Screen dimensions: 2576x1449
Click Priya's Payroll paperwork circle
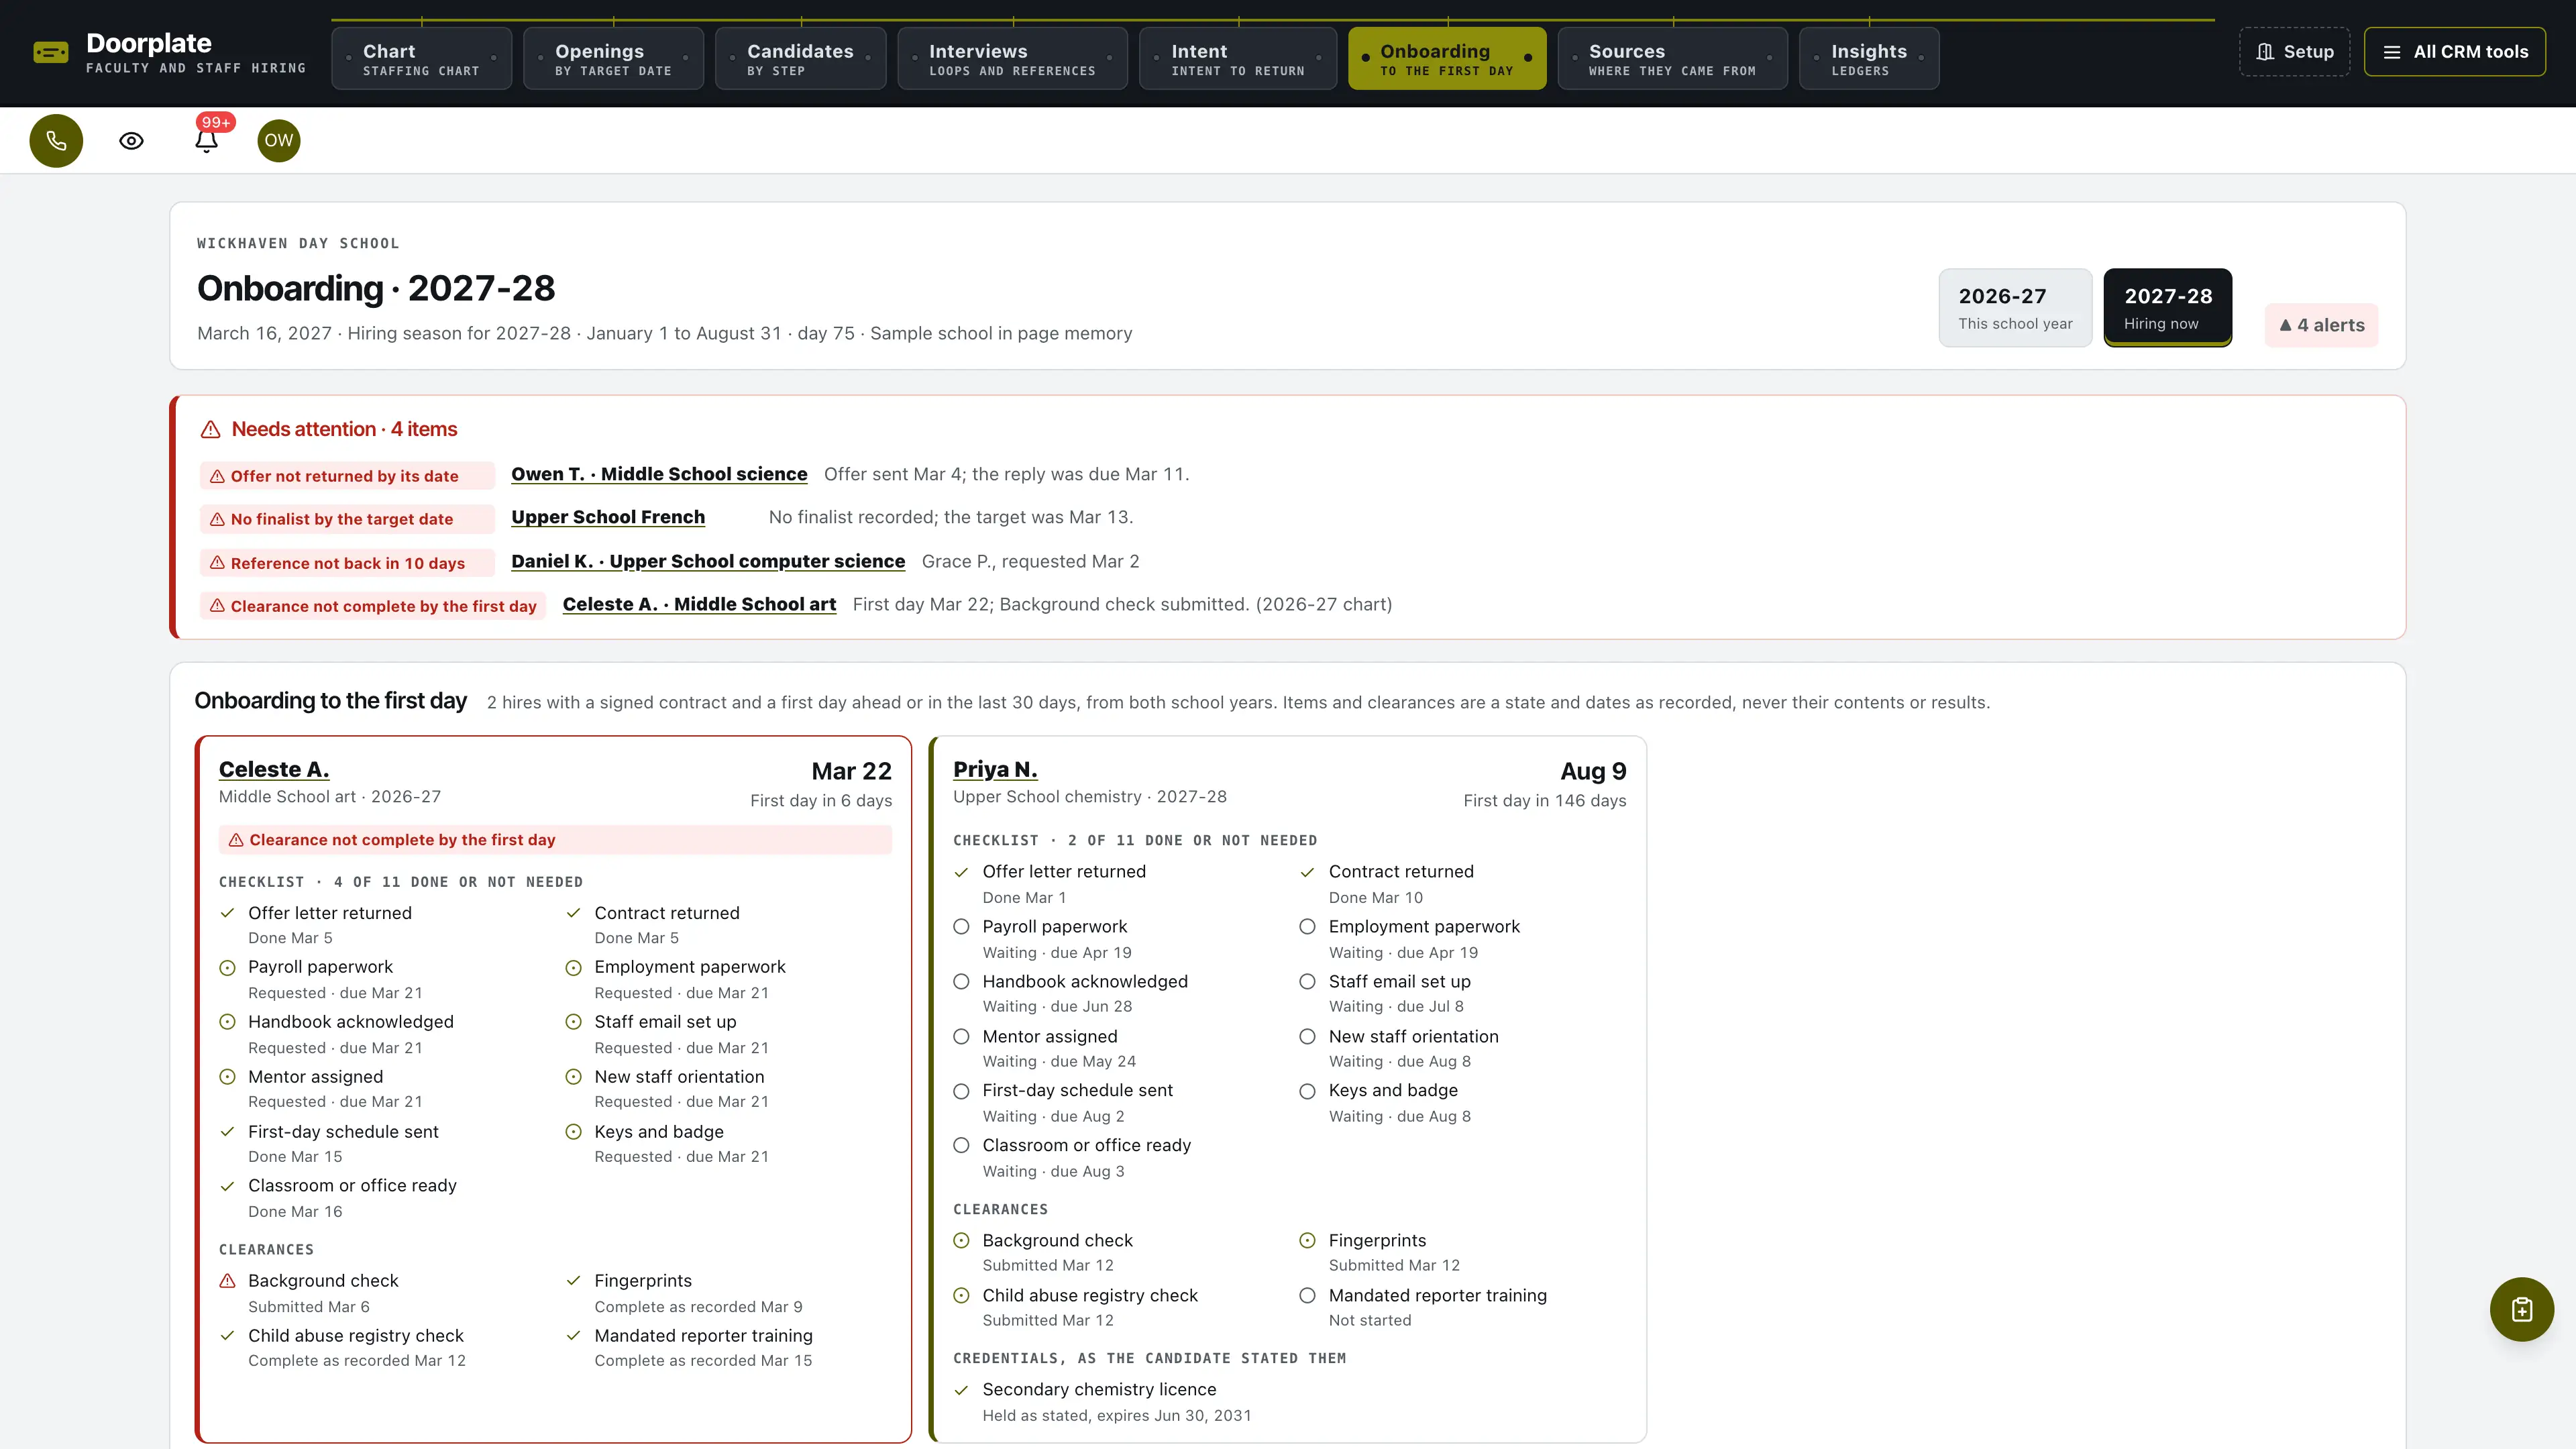point(961,927)
